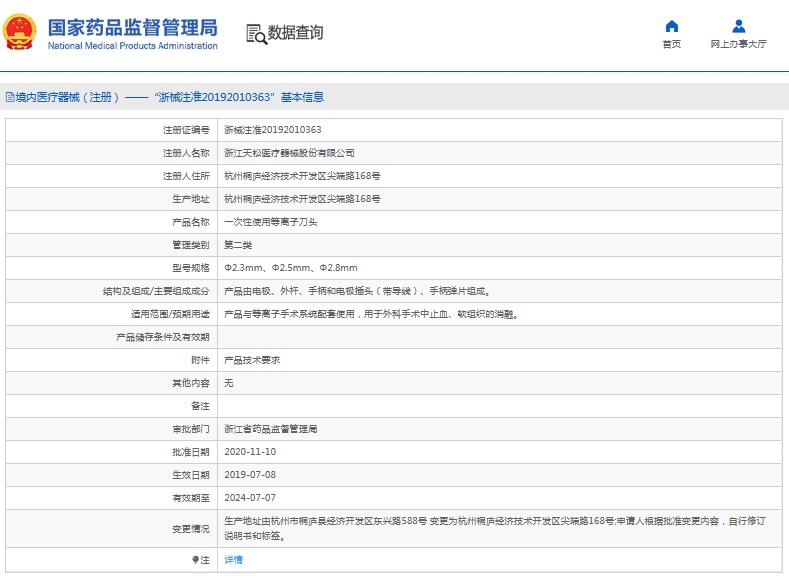The height and width of the screenshot is (579, 789).
Task: Click the 产品技术要求 attachment value
Action: click(251, 360)
